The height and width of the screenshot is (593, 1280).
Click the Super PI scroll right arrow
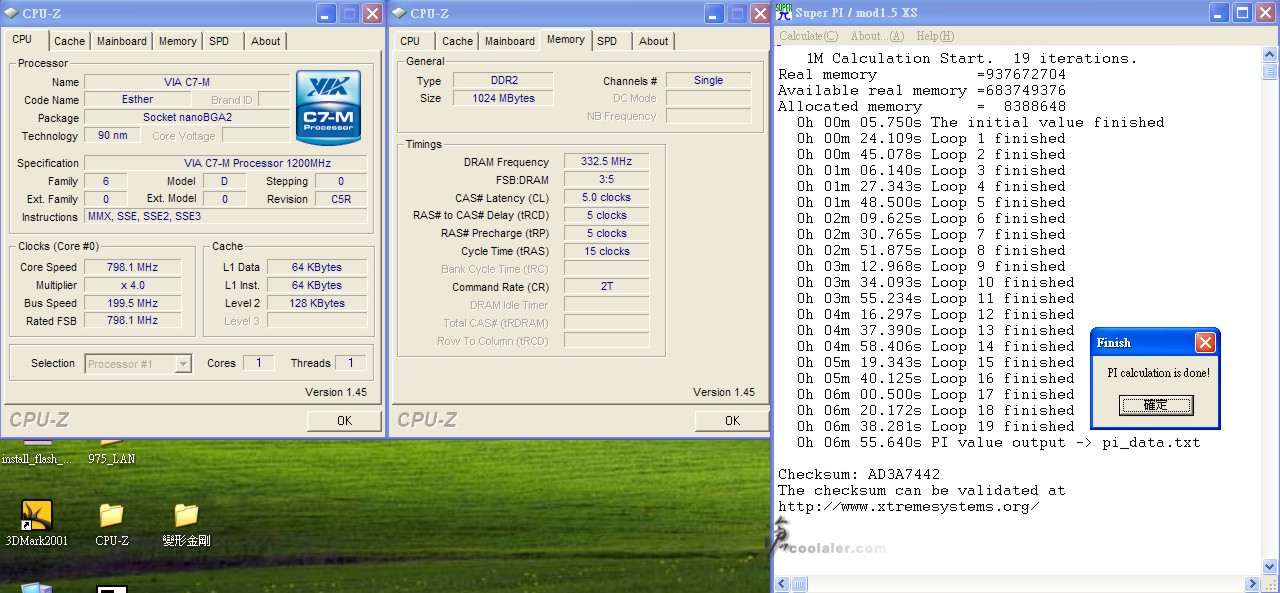pos(1254,584)
